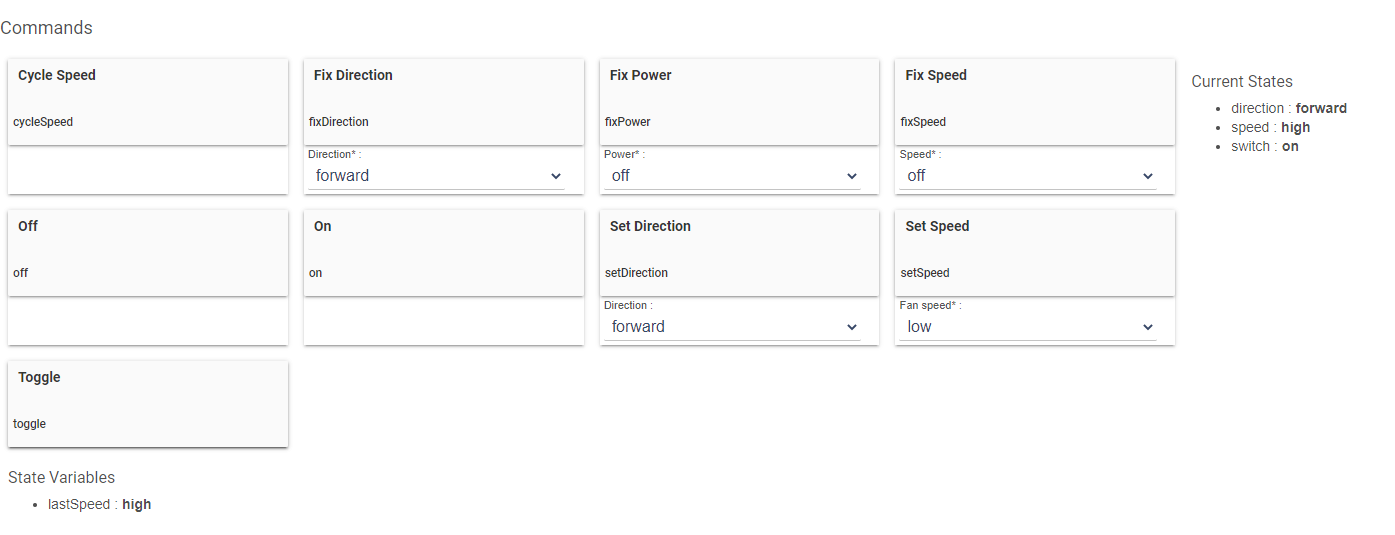Click the Toggle command tile
Viewport: 1395px width, 535px height.
(148, 404)
